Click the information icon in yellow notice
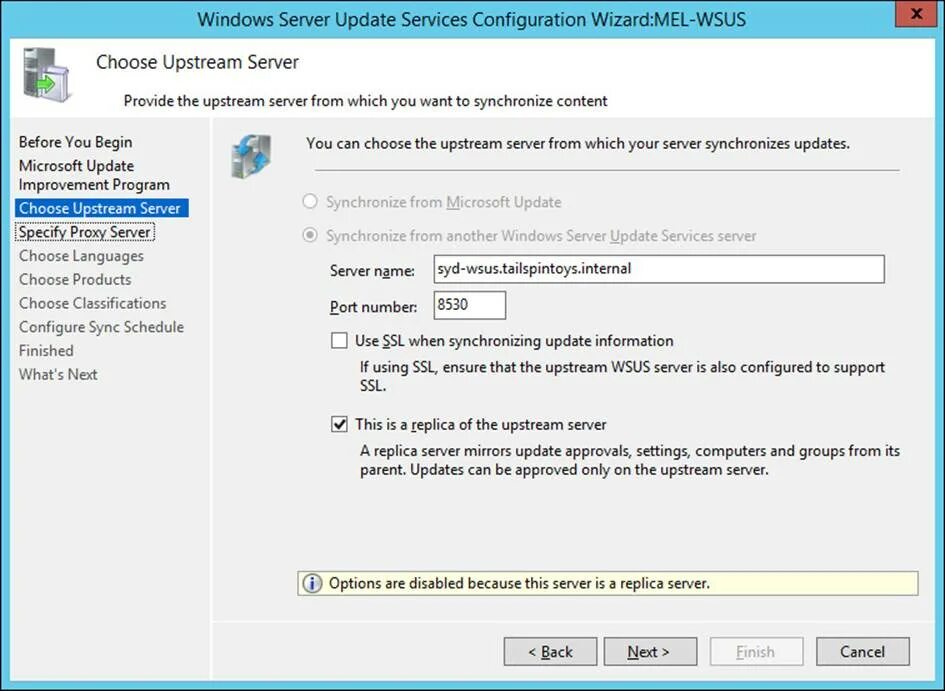Screen dimensions: 945x691 (x=312, y=583)
